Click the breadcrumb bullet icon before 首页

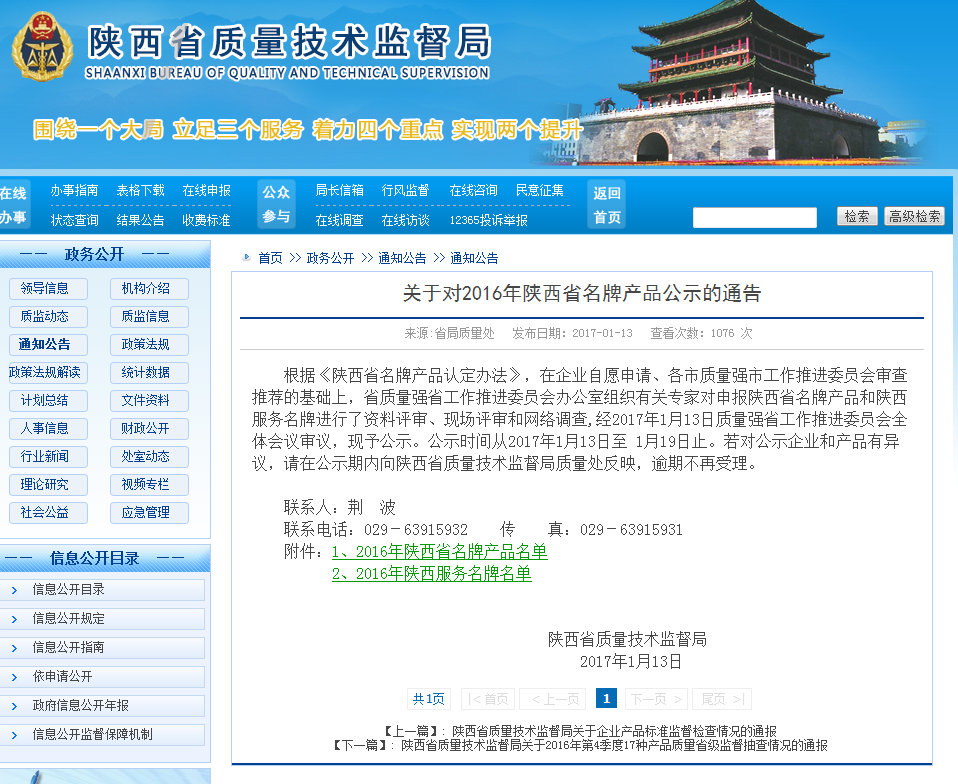coord(246,258)
